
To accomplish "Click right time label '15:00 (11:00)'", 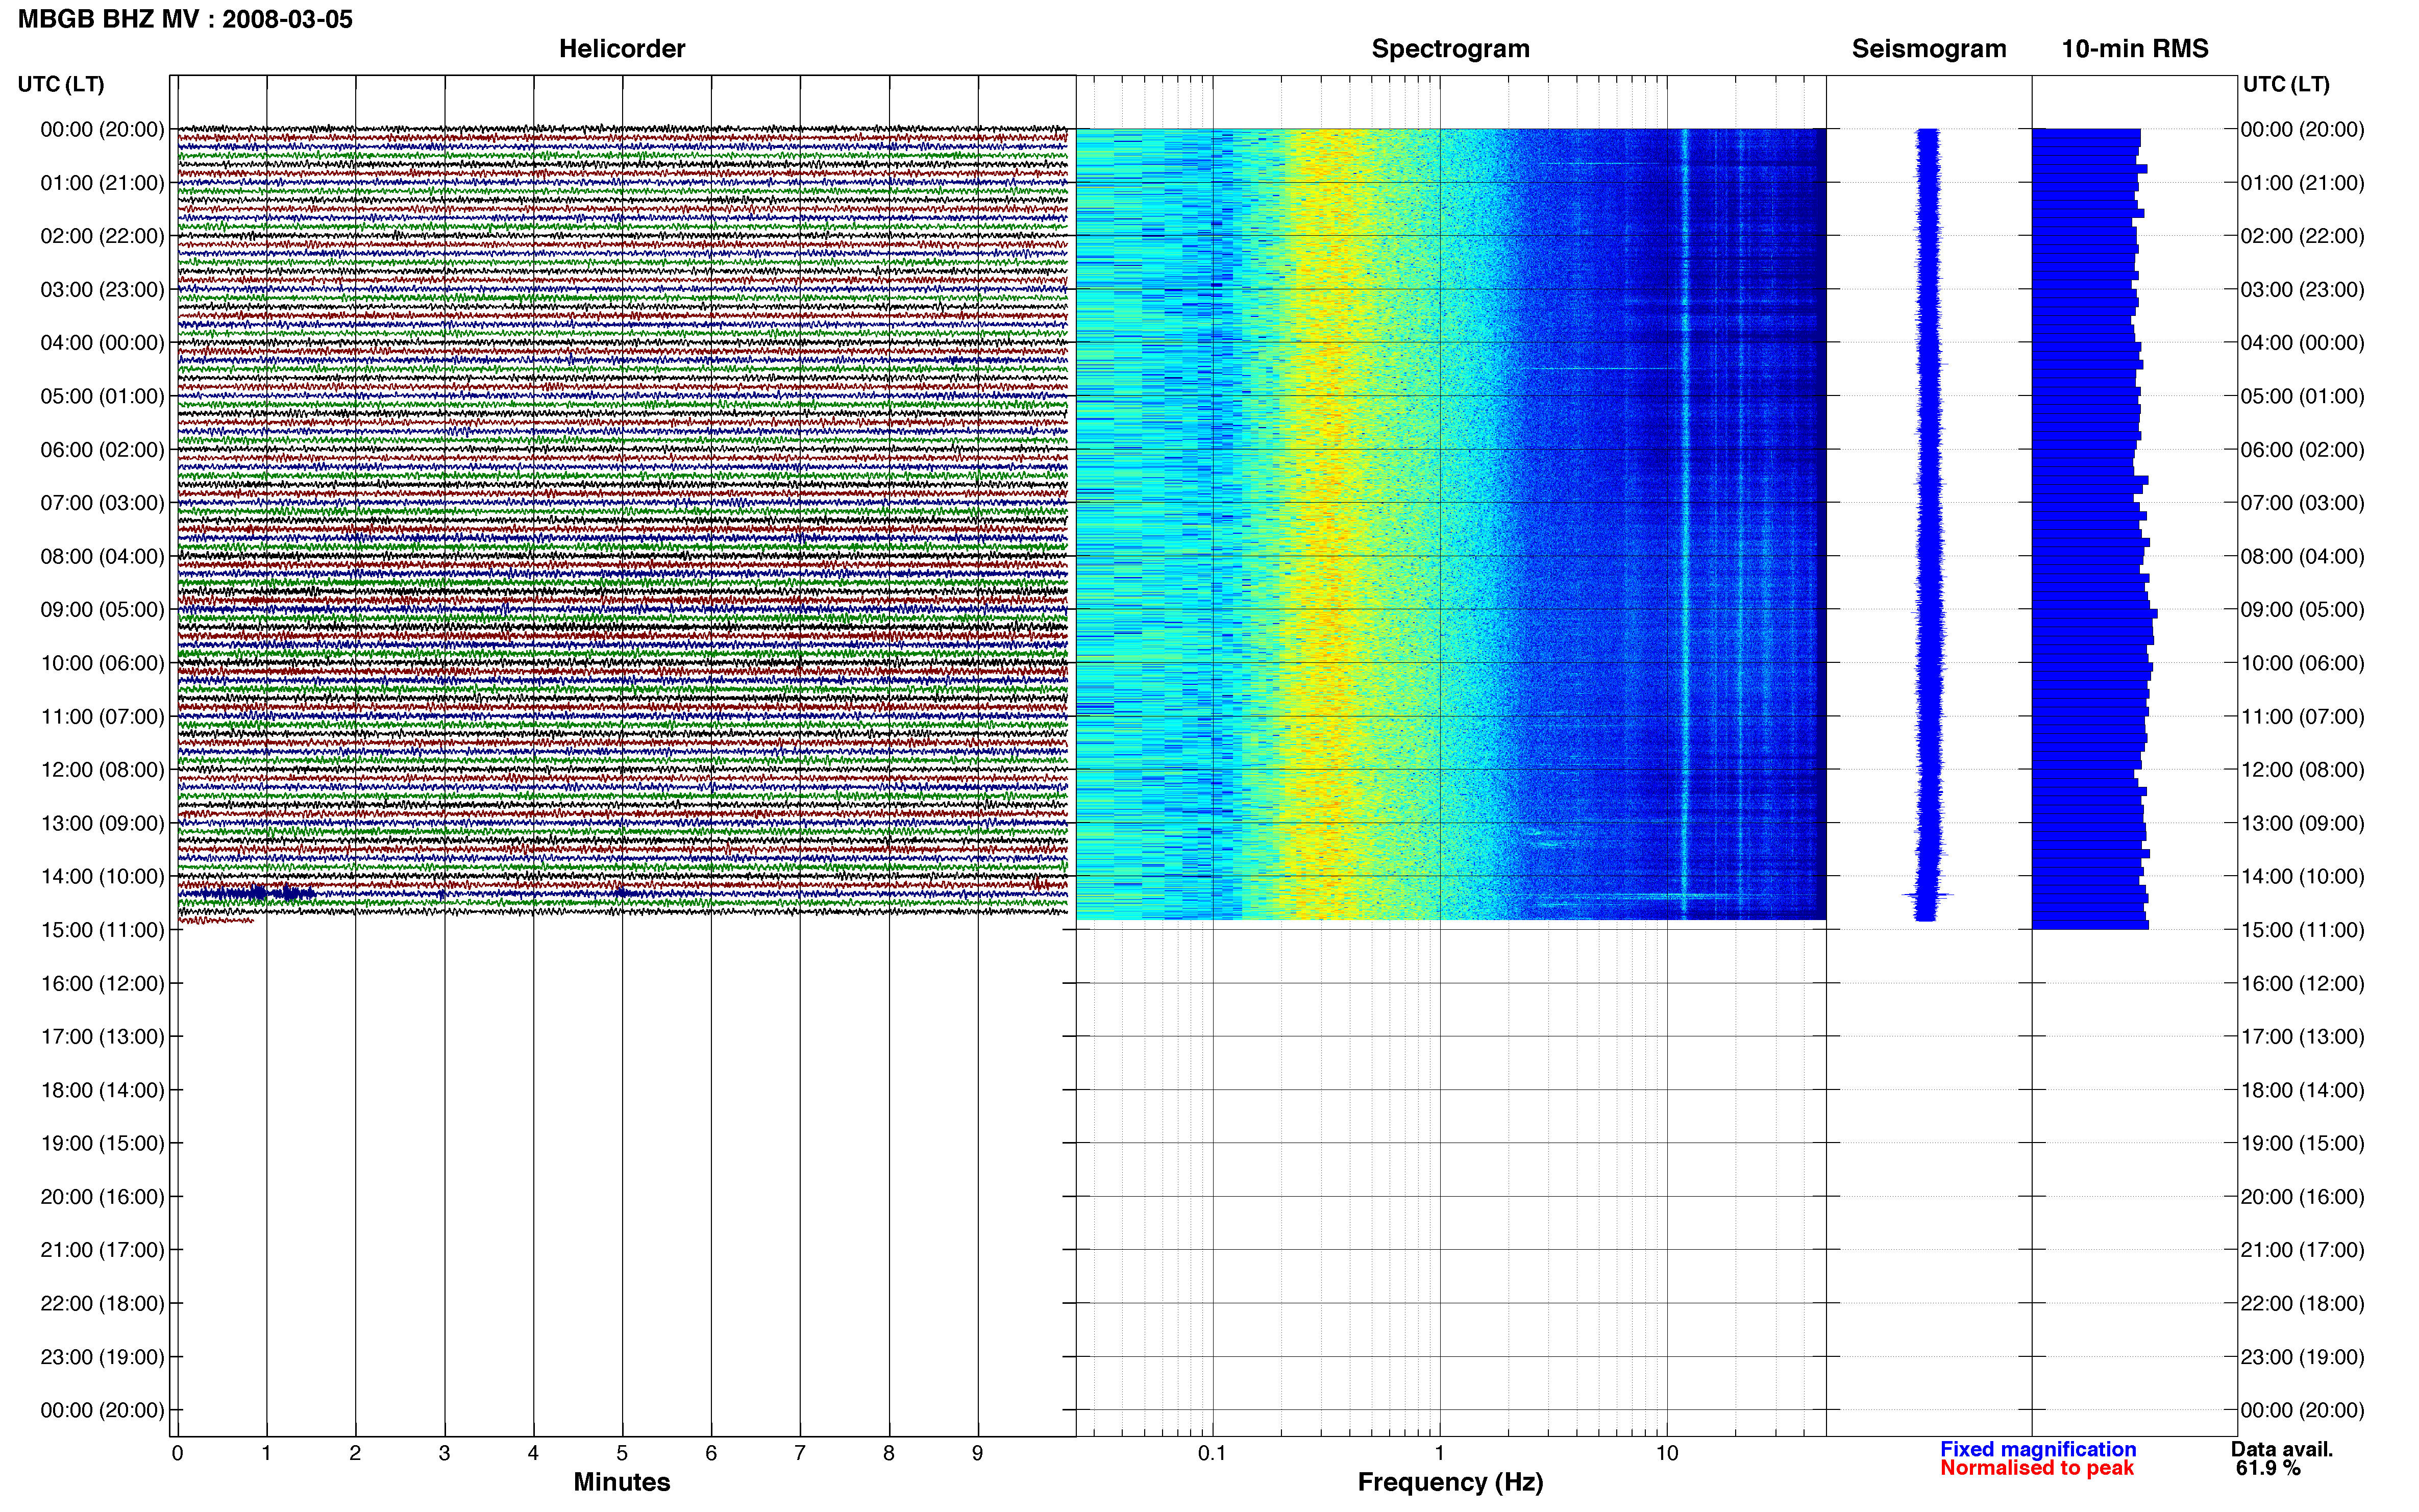I will tap(2302, 930).
